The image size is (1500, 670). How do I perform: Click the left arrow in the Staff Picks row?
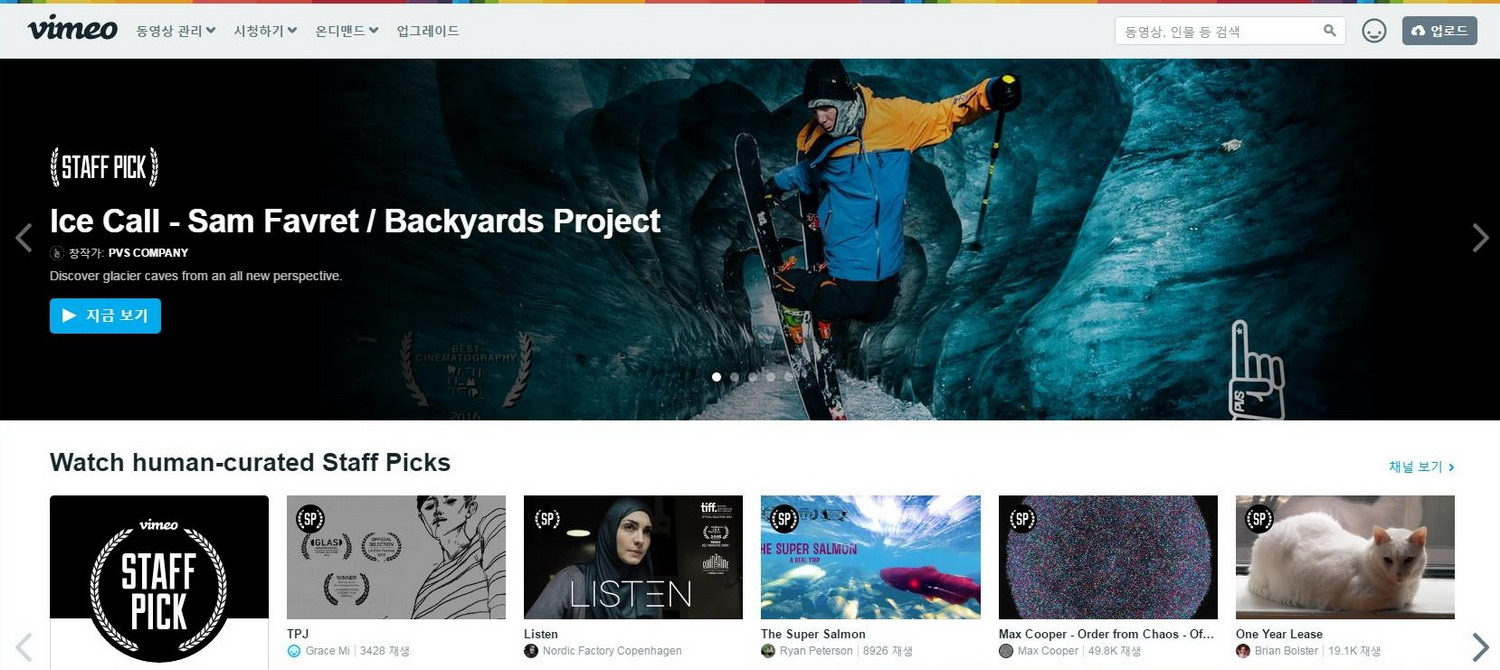pyautogui.click(x=24, y=645)
